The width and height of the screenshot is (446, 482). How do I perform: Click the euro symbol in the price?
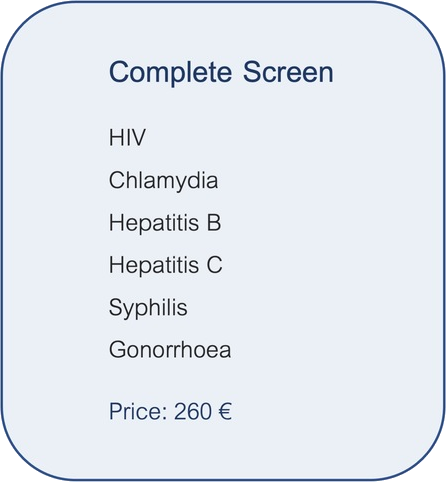(x=225, y=412)
